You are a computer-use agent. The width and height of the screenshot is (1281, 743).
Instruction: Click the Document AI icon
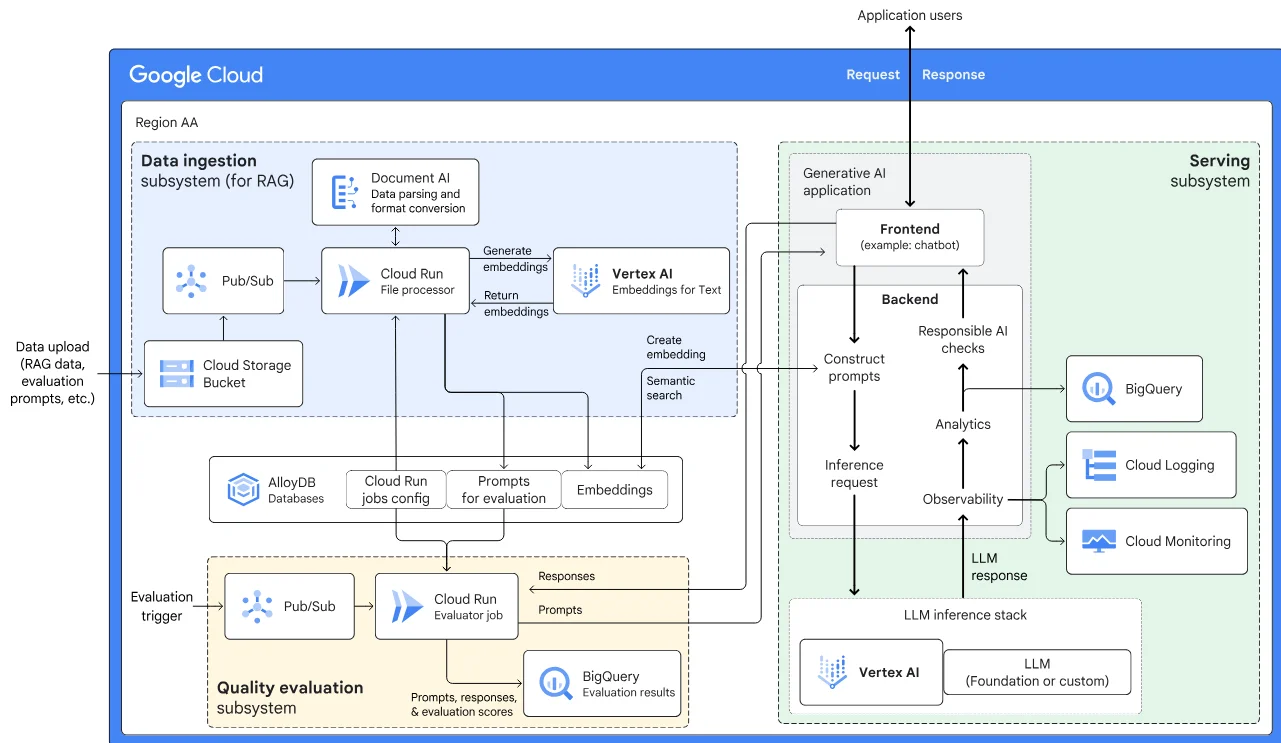[345, 192]
